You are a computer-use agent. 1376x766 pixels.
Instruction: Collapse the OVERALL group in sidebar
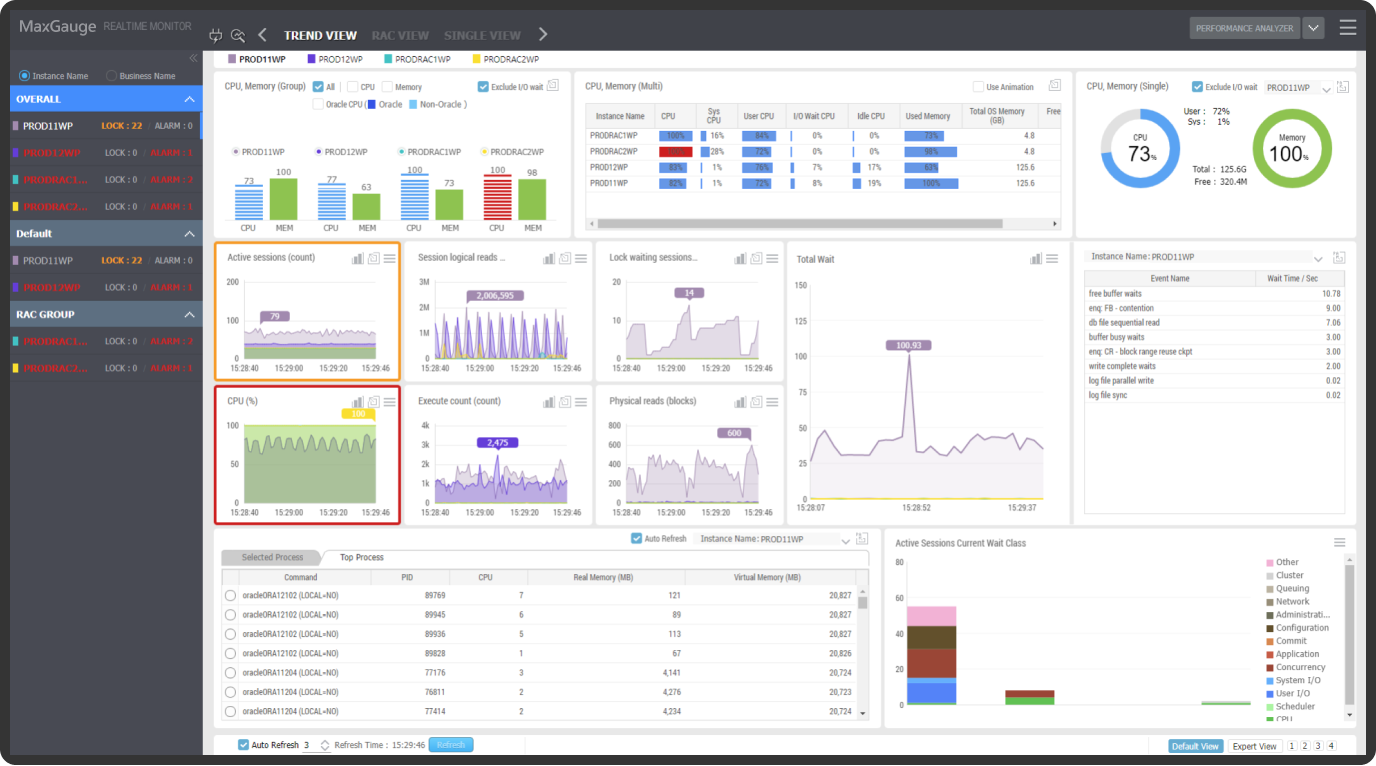[x=189, y=99]
